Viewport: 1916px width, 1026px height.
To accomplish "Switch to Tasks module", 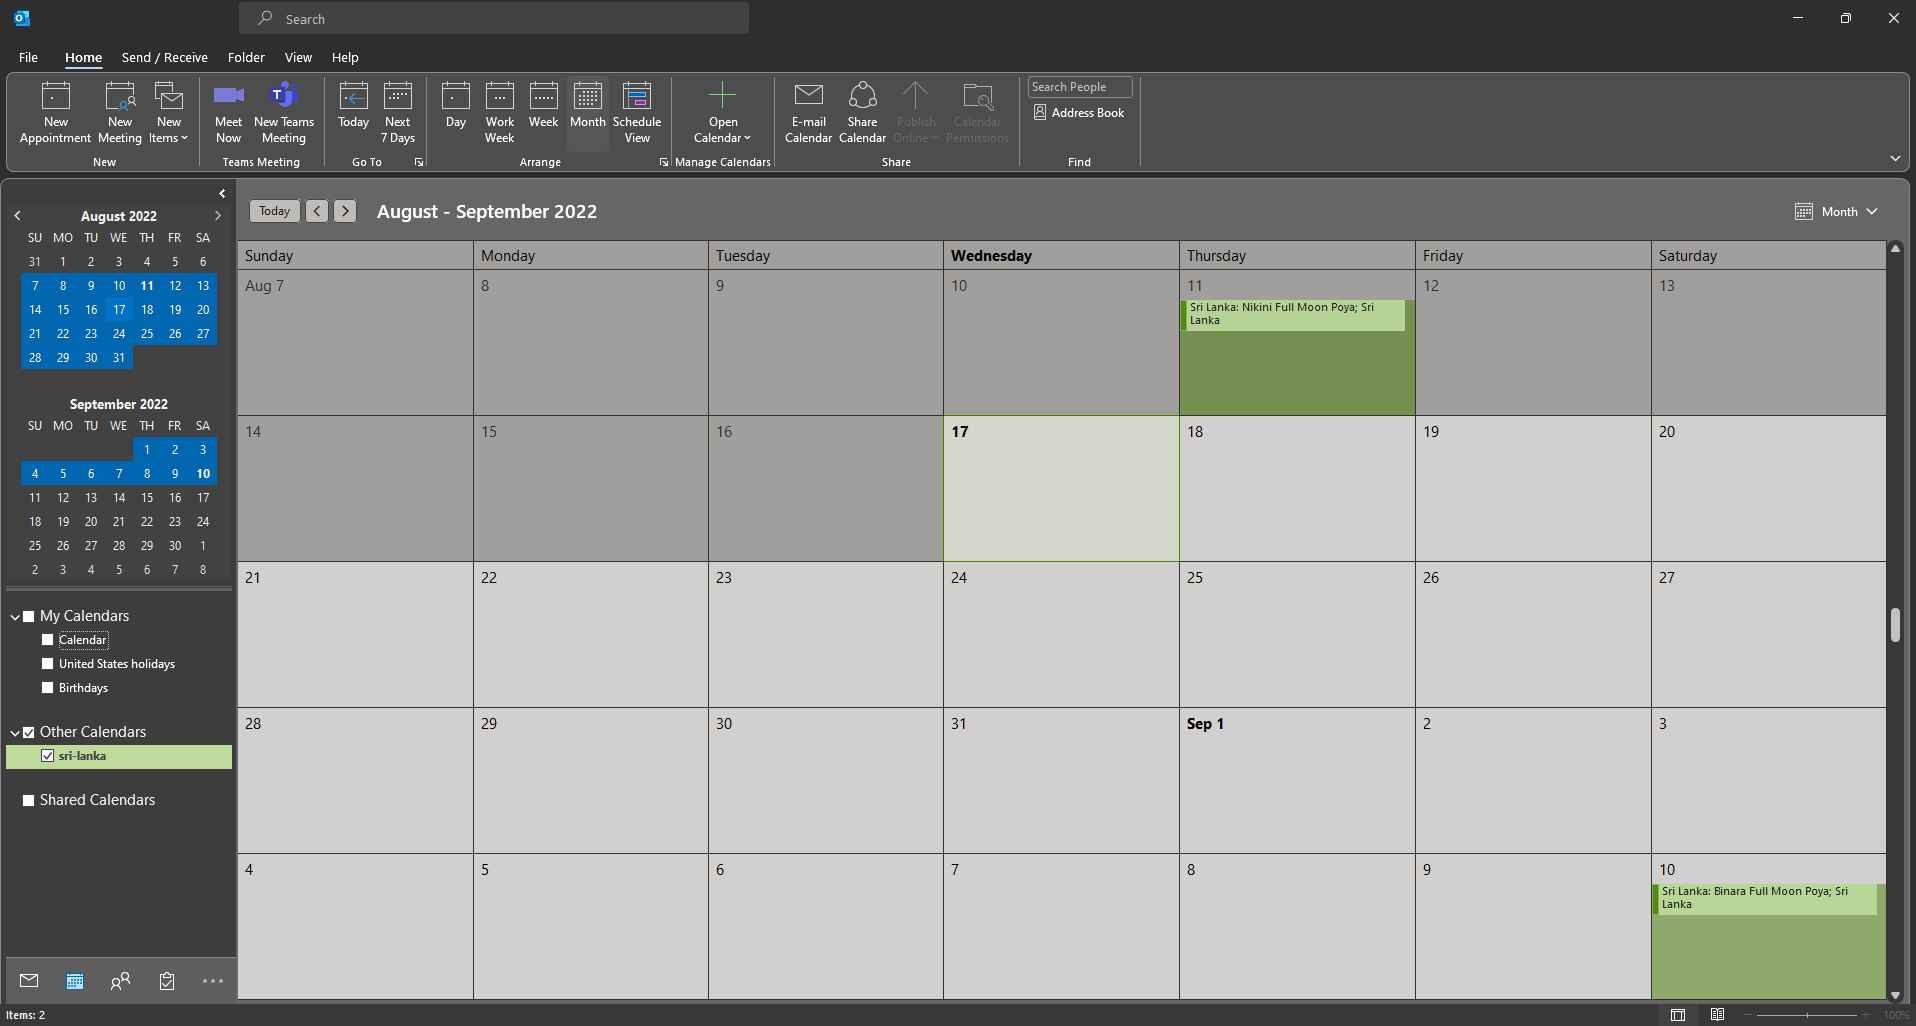I will pos(167,981).
